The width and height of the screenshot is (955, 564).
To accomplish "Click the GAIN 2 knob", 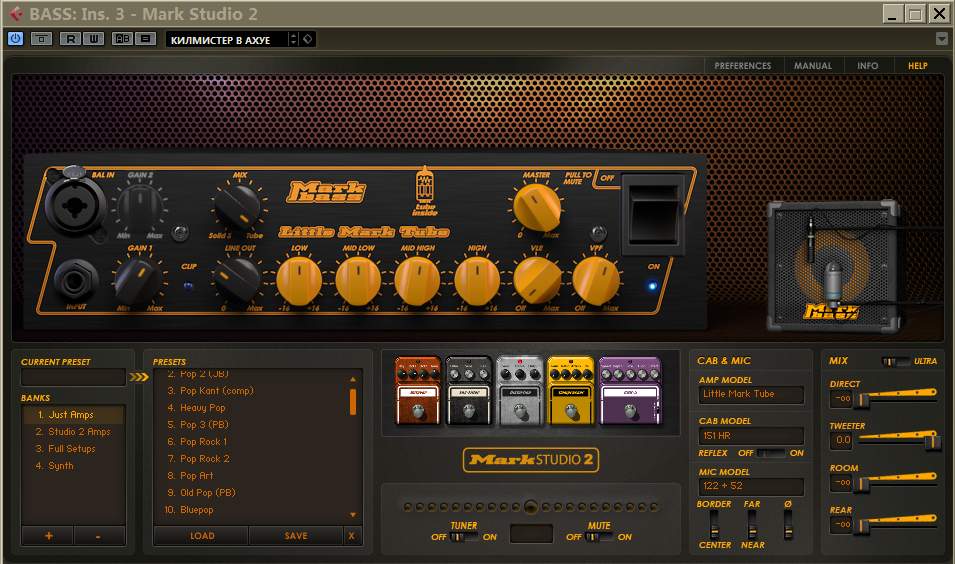I will click(x=140, y=206).
